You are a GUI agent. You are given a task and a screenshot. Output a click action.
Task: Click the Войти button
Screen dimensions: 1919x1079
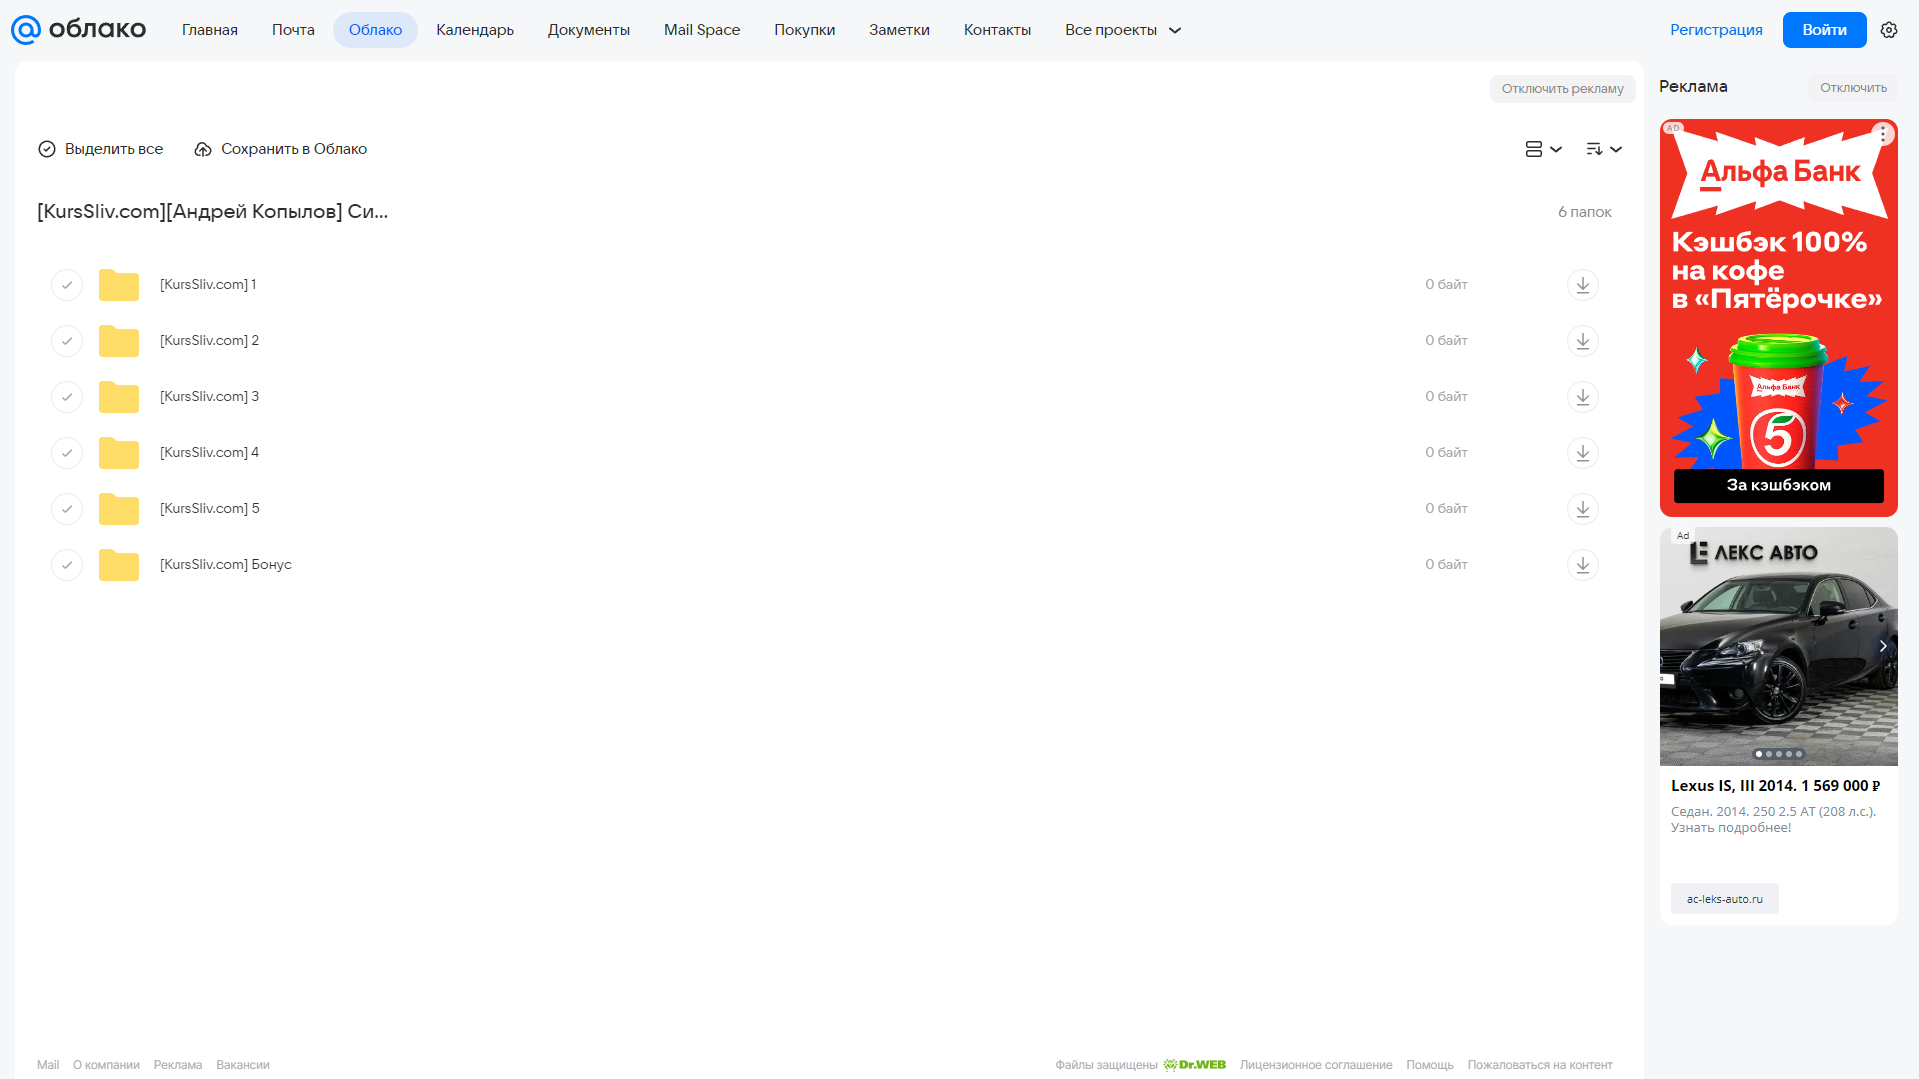(x=1824, y=30)
